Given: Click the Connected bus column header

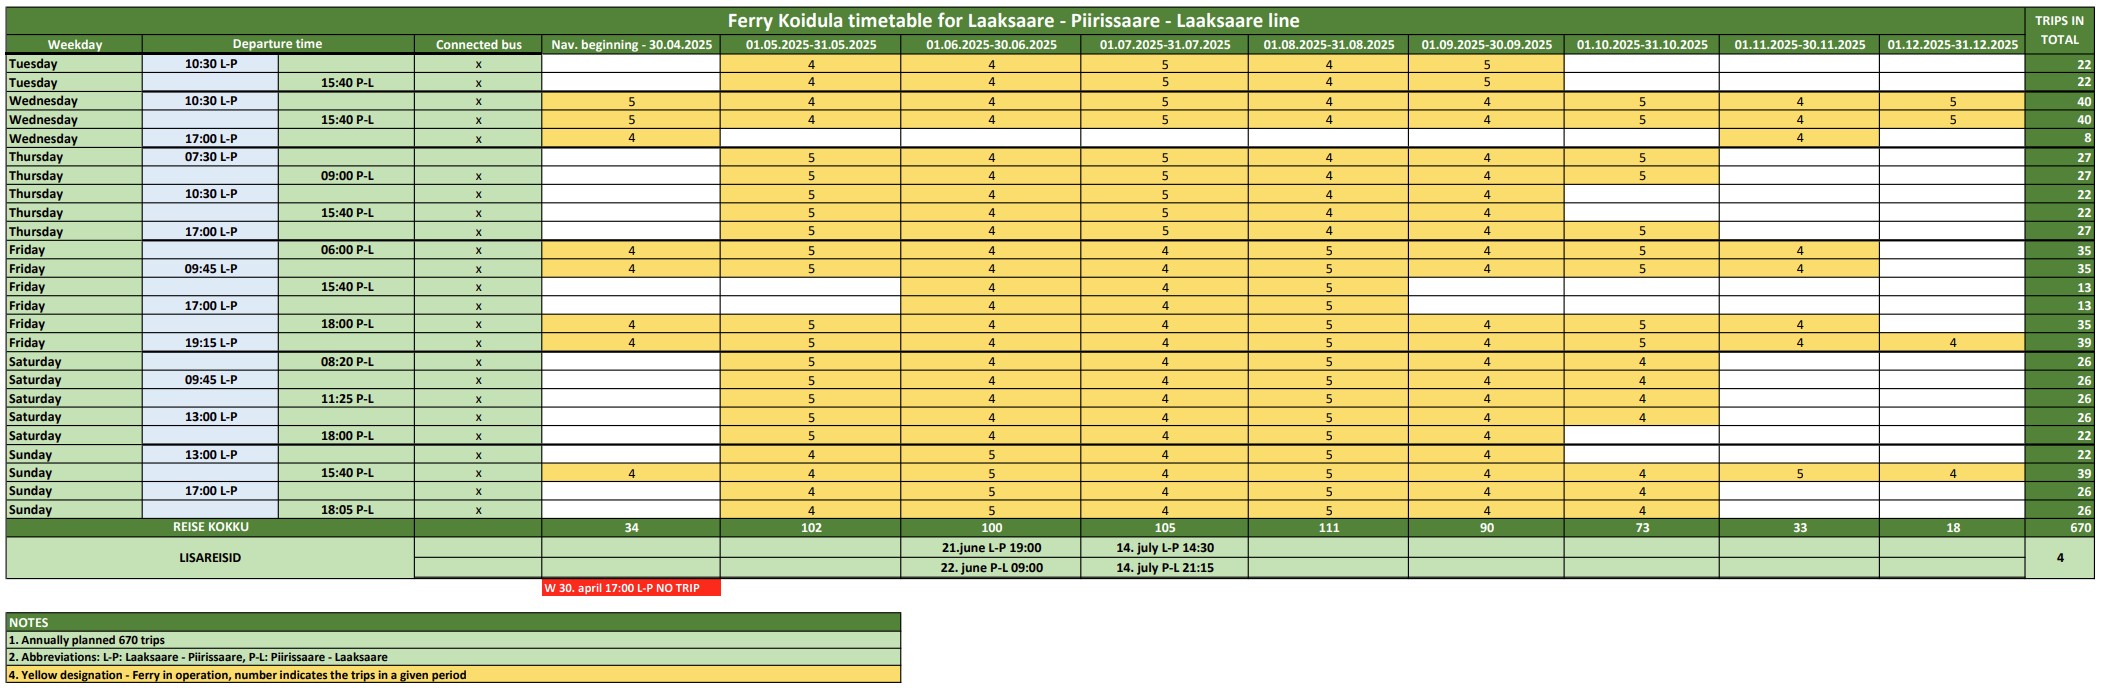Looking at the screenshot, I should click(x=478, y=44).
